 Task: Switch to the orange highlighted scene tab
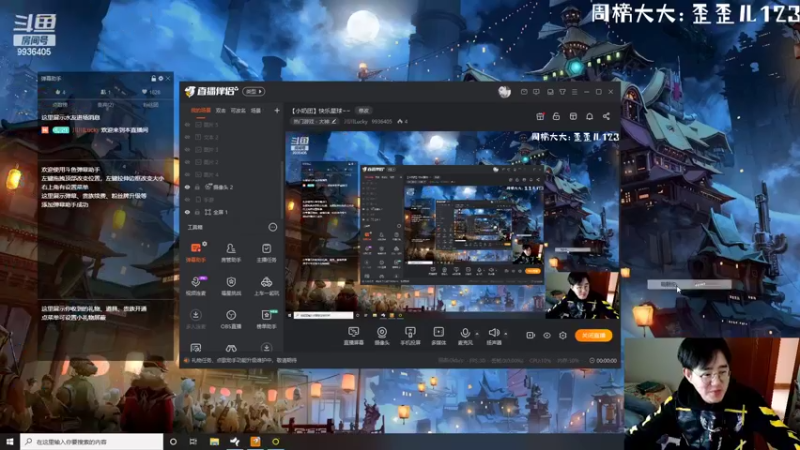201,110
